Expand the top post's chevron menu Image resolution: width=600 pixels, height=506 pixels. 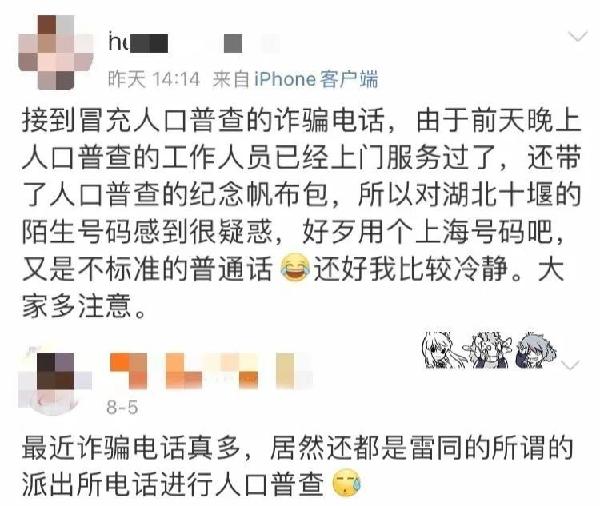578,37
